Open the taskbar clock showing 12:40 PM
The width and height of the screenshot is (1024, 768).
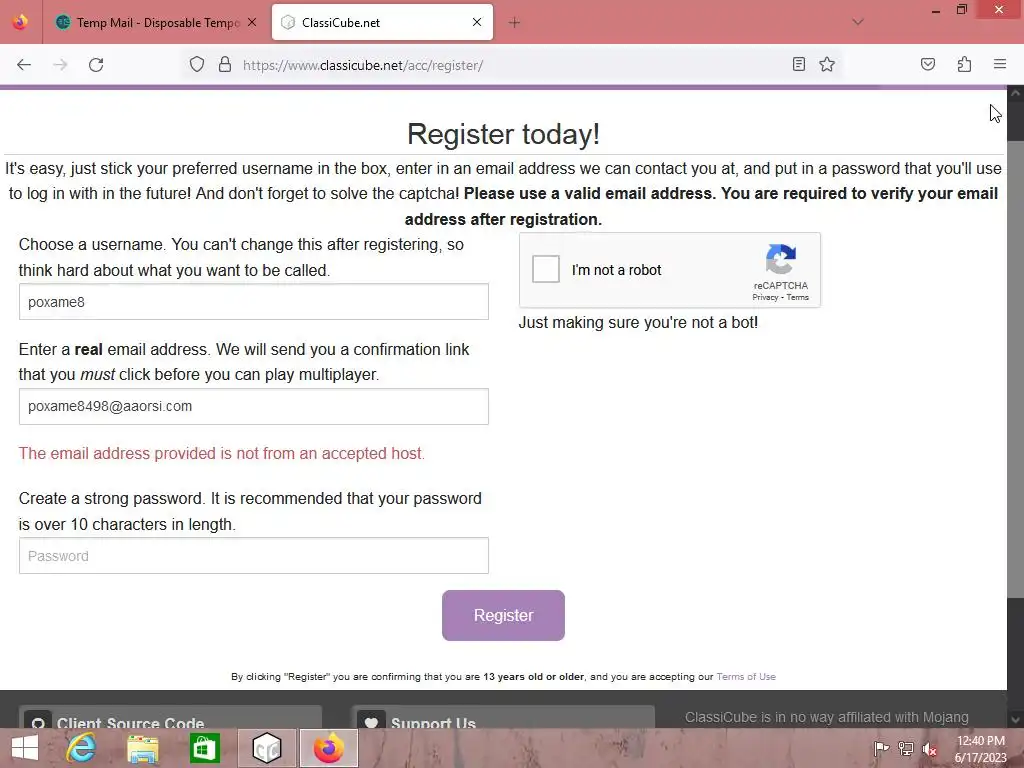[x=980, y=748]
